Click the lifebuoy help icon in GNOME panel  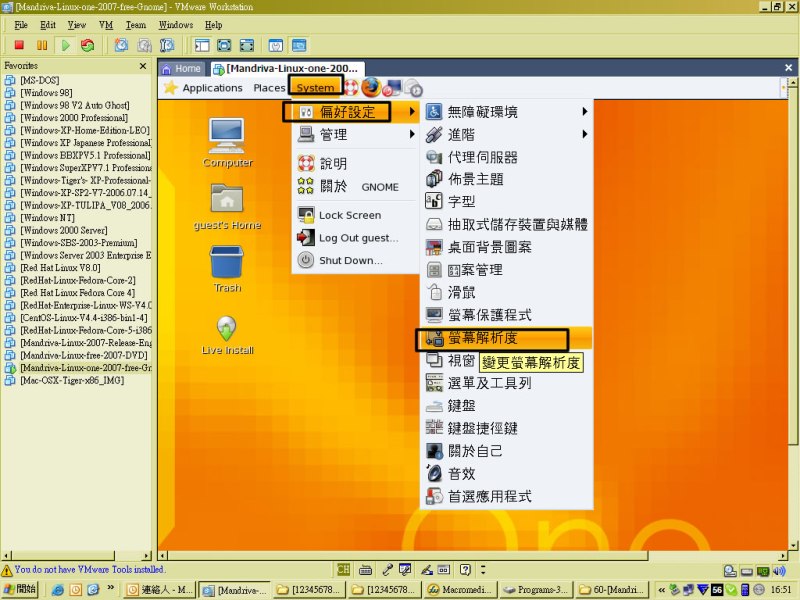pyautogui.click(x=351, y=87)
